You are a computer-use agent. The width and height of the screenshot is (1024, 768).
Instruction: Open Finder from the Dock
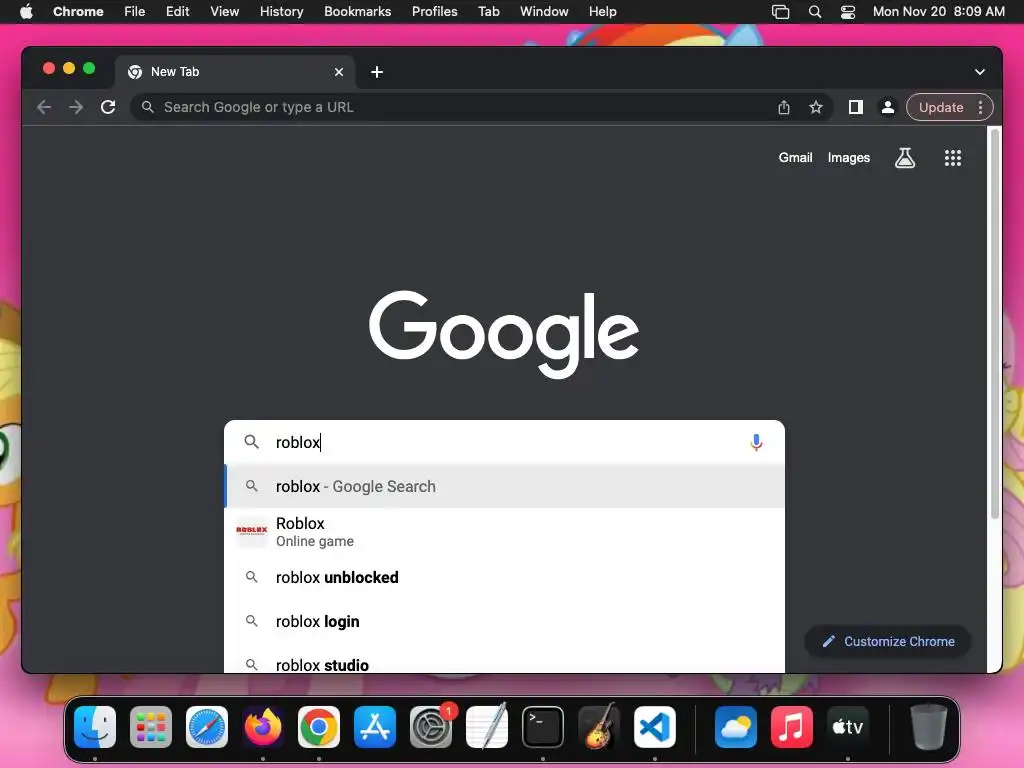coord(95,726)
